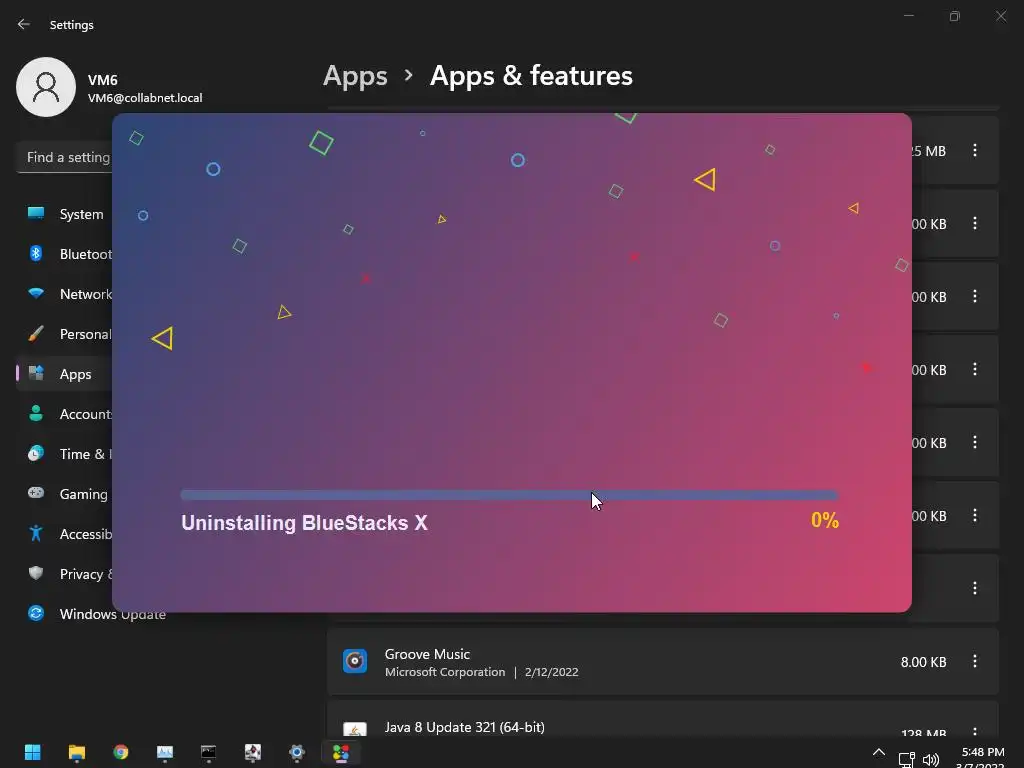Open the Personalization category
This screenshot has width=1024, height=768.
(65, 334)
